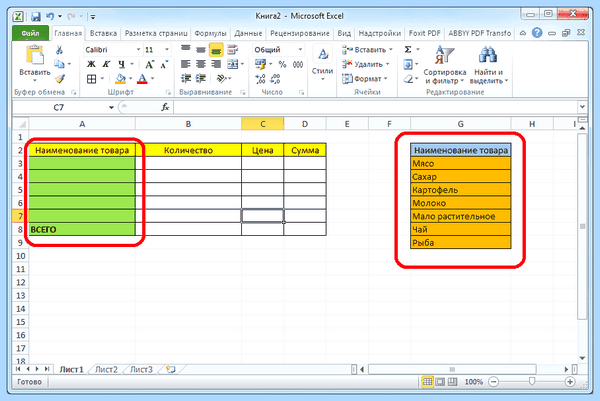Open number format Общий dropdown
600x401 pixels.
point(300,50)
